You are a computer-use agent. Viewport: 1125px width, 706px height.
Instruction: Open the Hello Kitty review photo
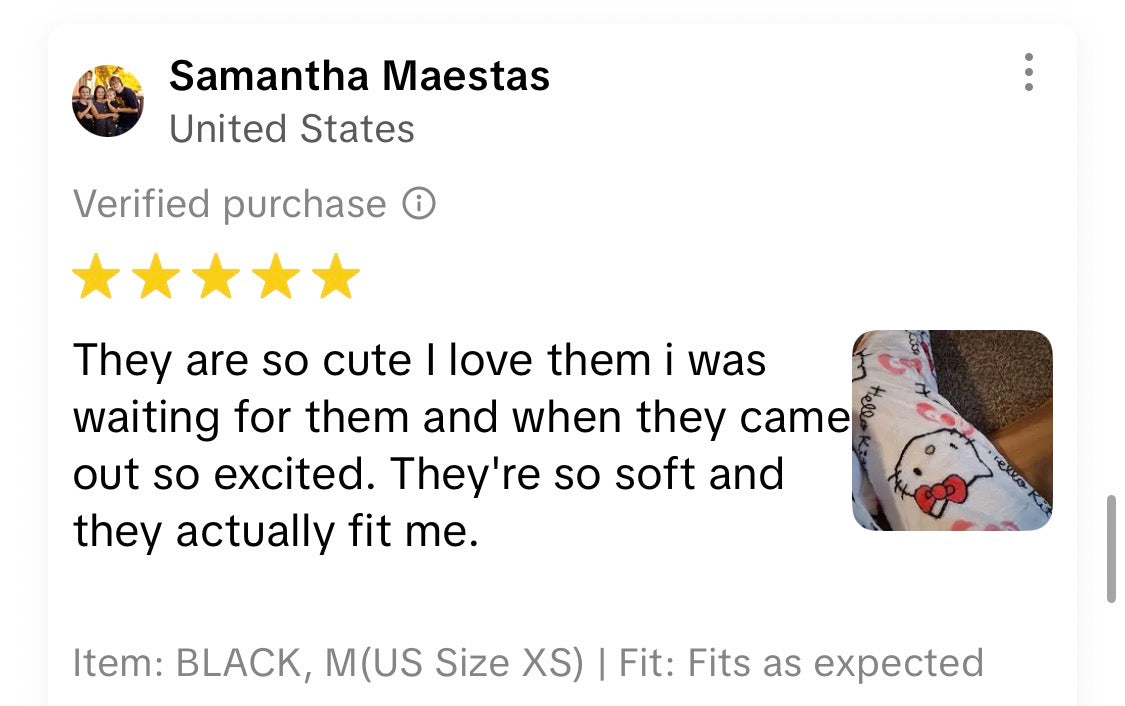pyautogui.click(x=951, y=430)
